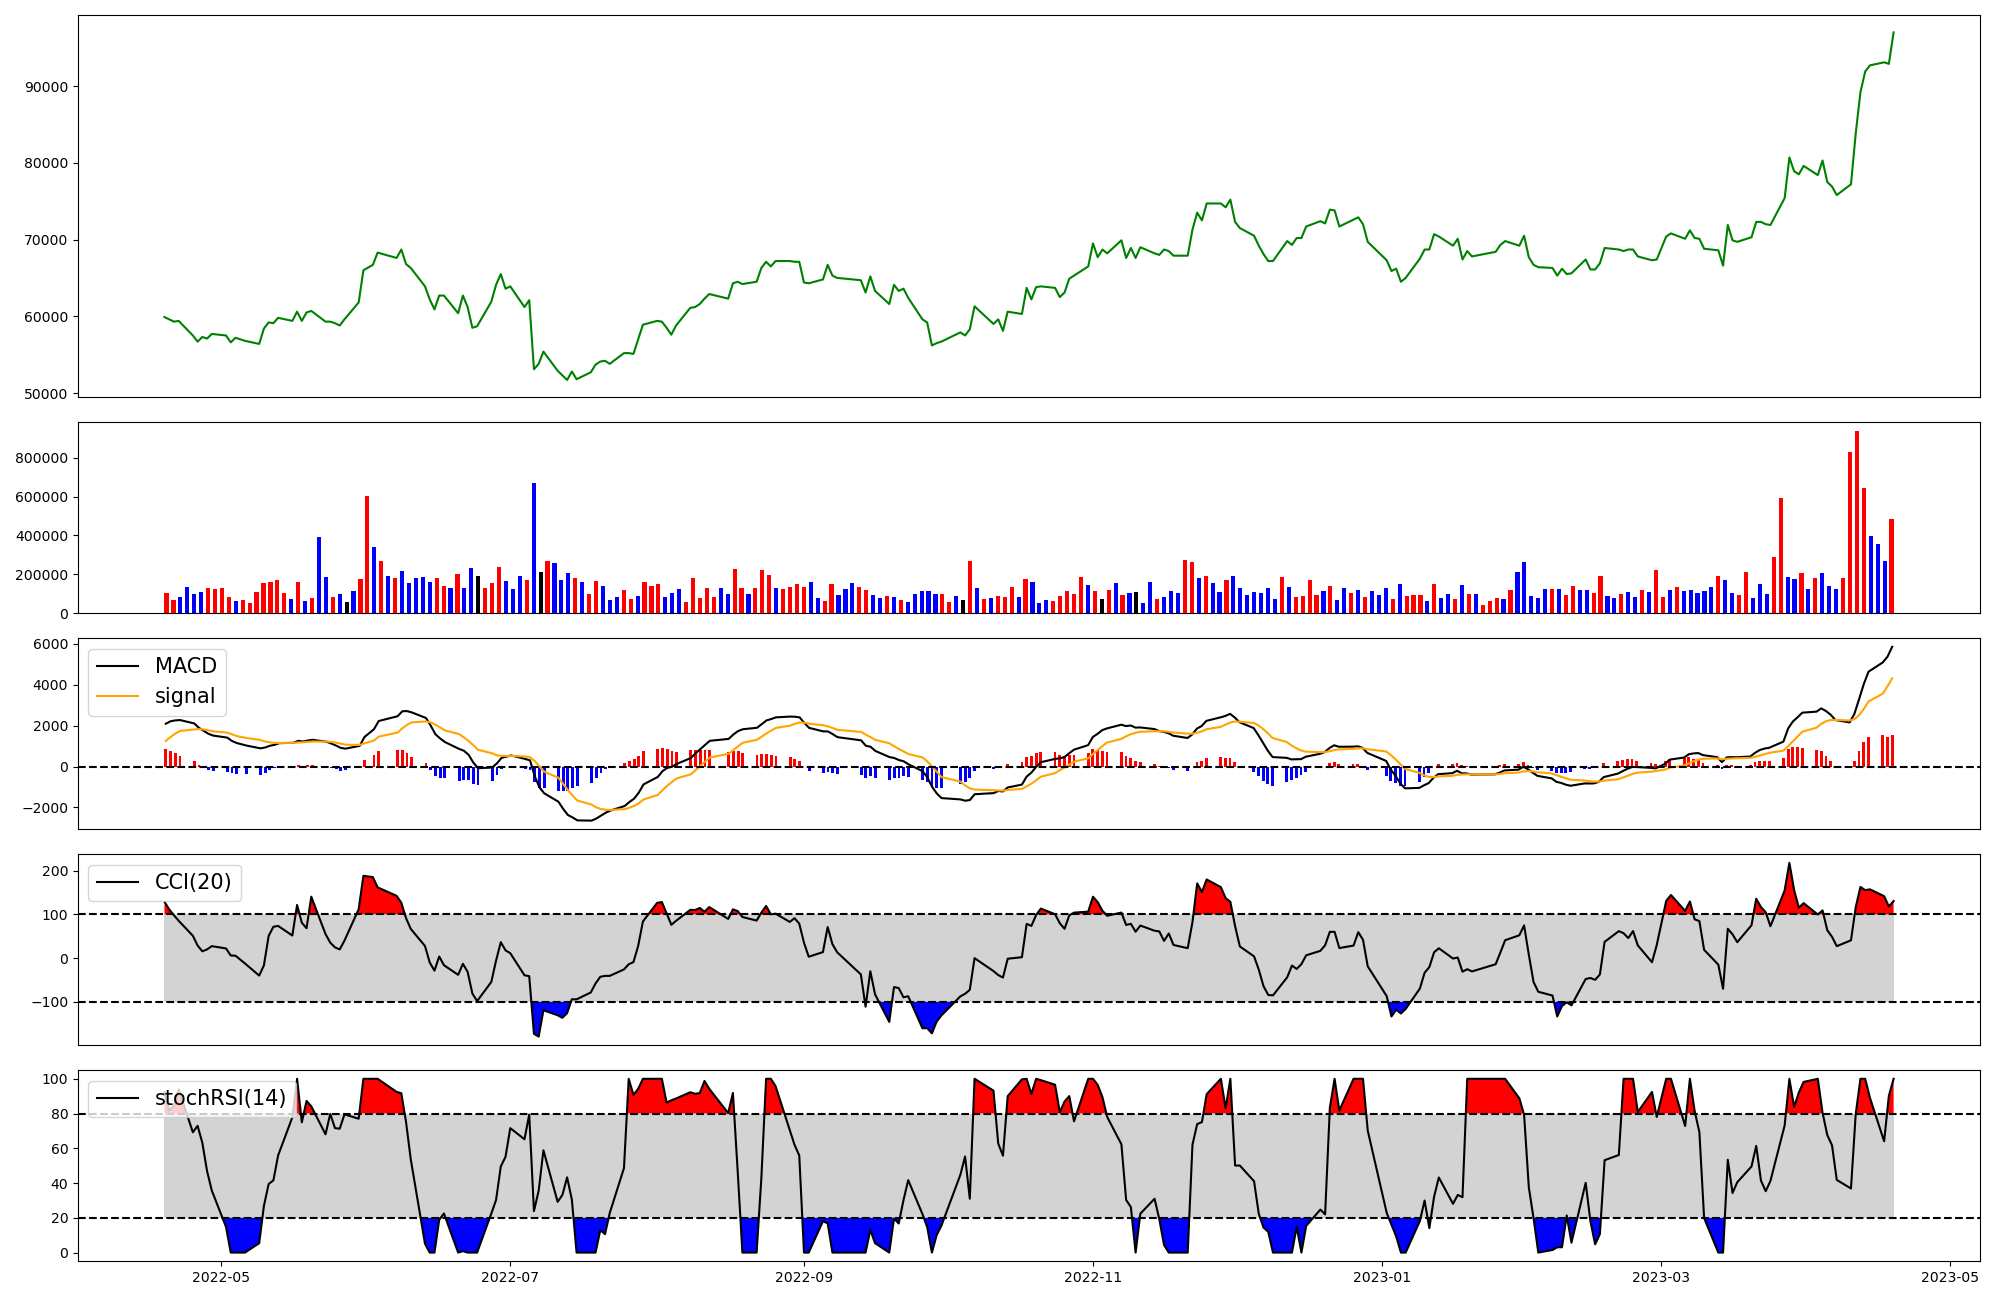Click the tallest blue volume bar
Image resolution: width=2000 pixels, height=1300 pixels.
(x=534, y=548)
